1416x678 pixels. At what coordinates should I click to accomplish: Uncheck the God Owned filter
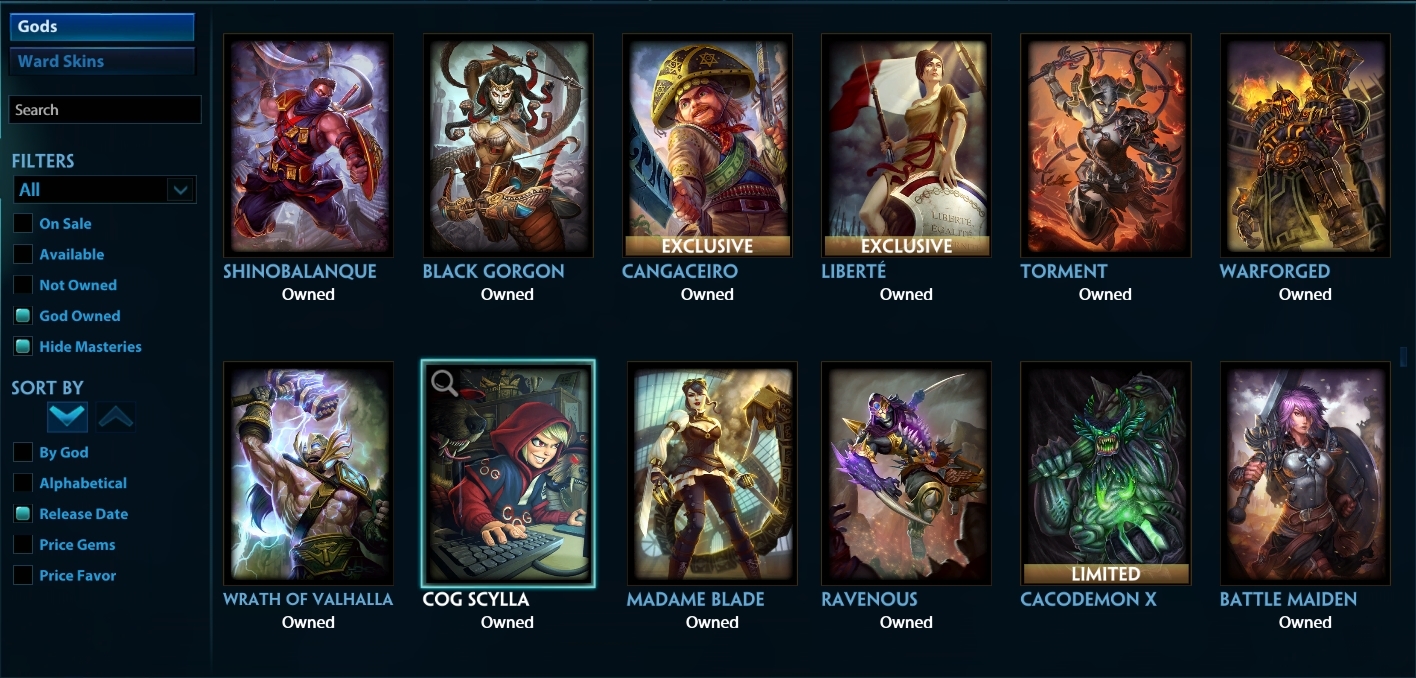[22, 316]
